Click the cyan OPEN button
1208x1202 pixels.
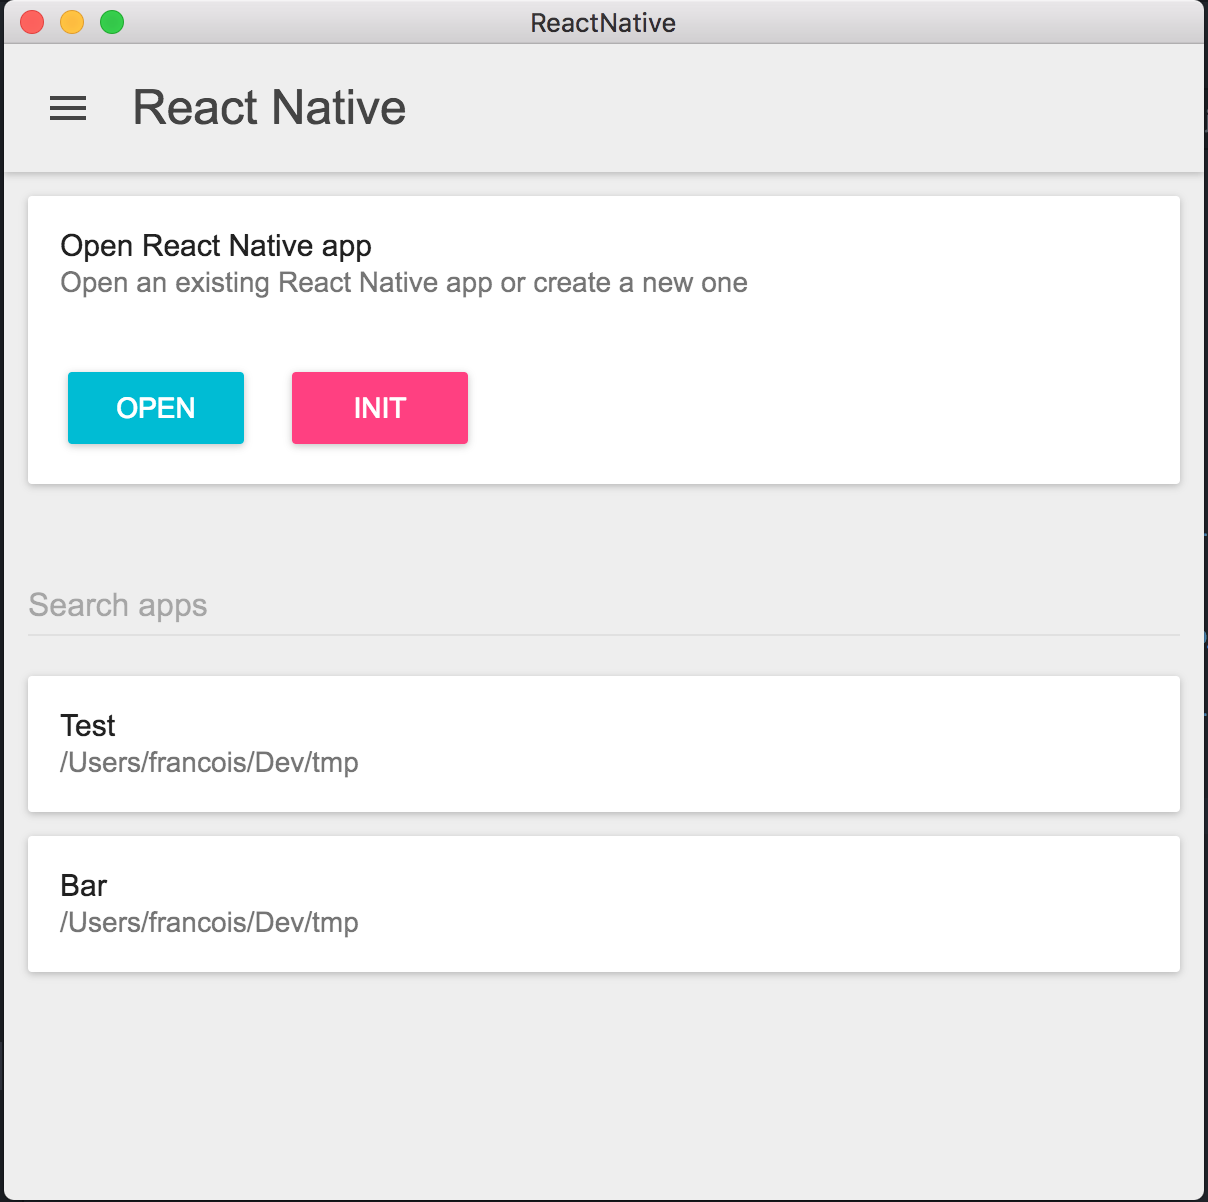coord(156,408)
